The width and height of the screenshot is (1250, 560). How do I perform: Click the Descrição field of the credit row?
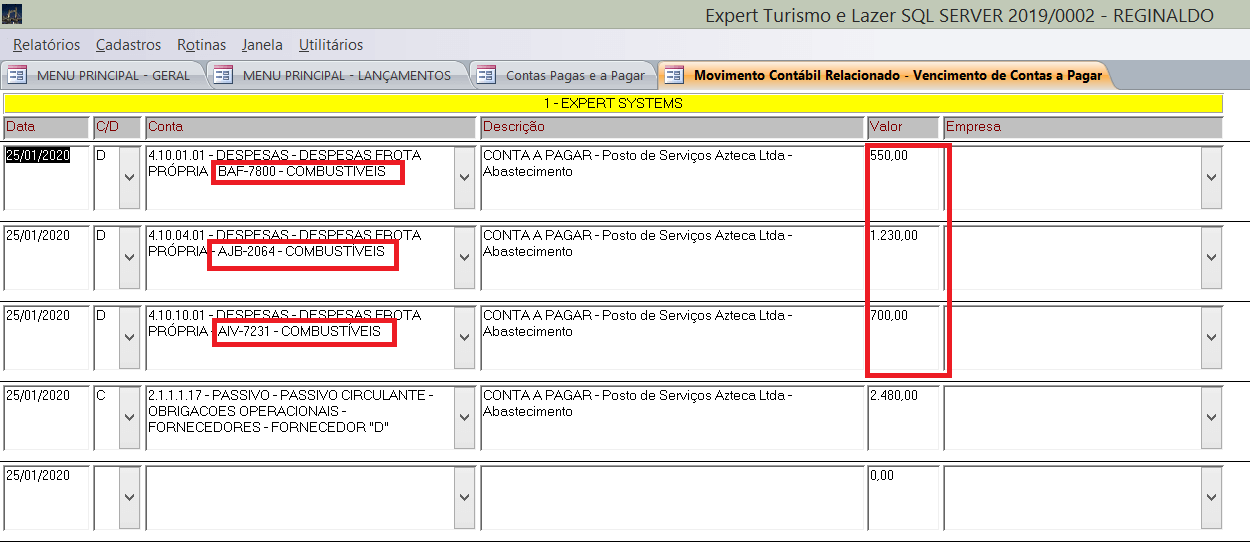tap(672, 417)
